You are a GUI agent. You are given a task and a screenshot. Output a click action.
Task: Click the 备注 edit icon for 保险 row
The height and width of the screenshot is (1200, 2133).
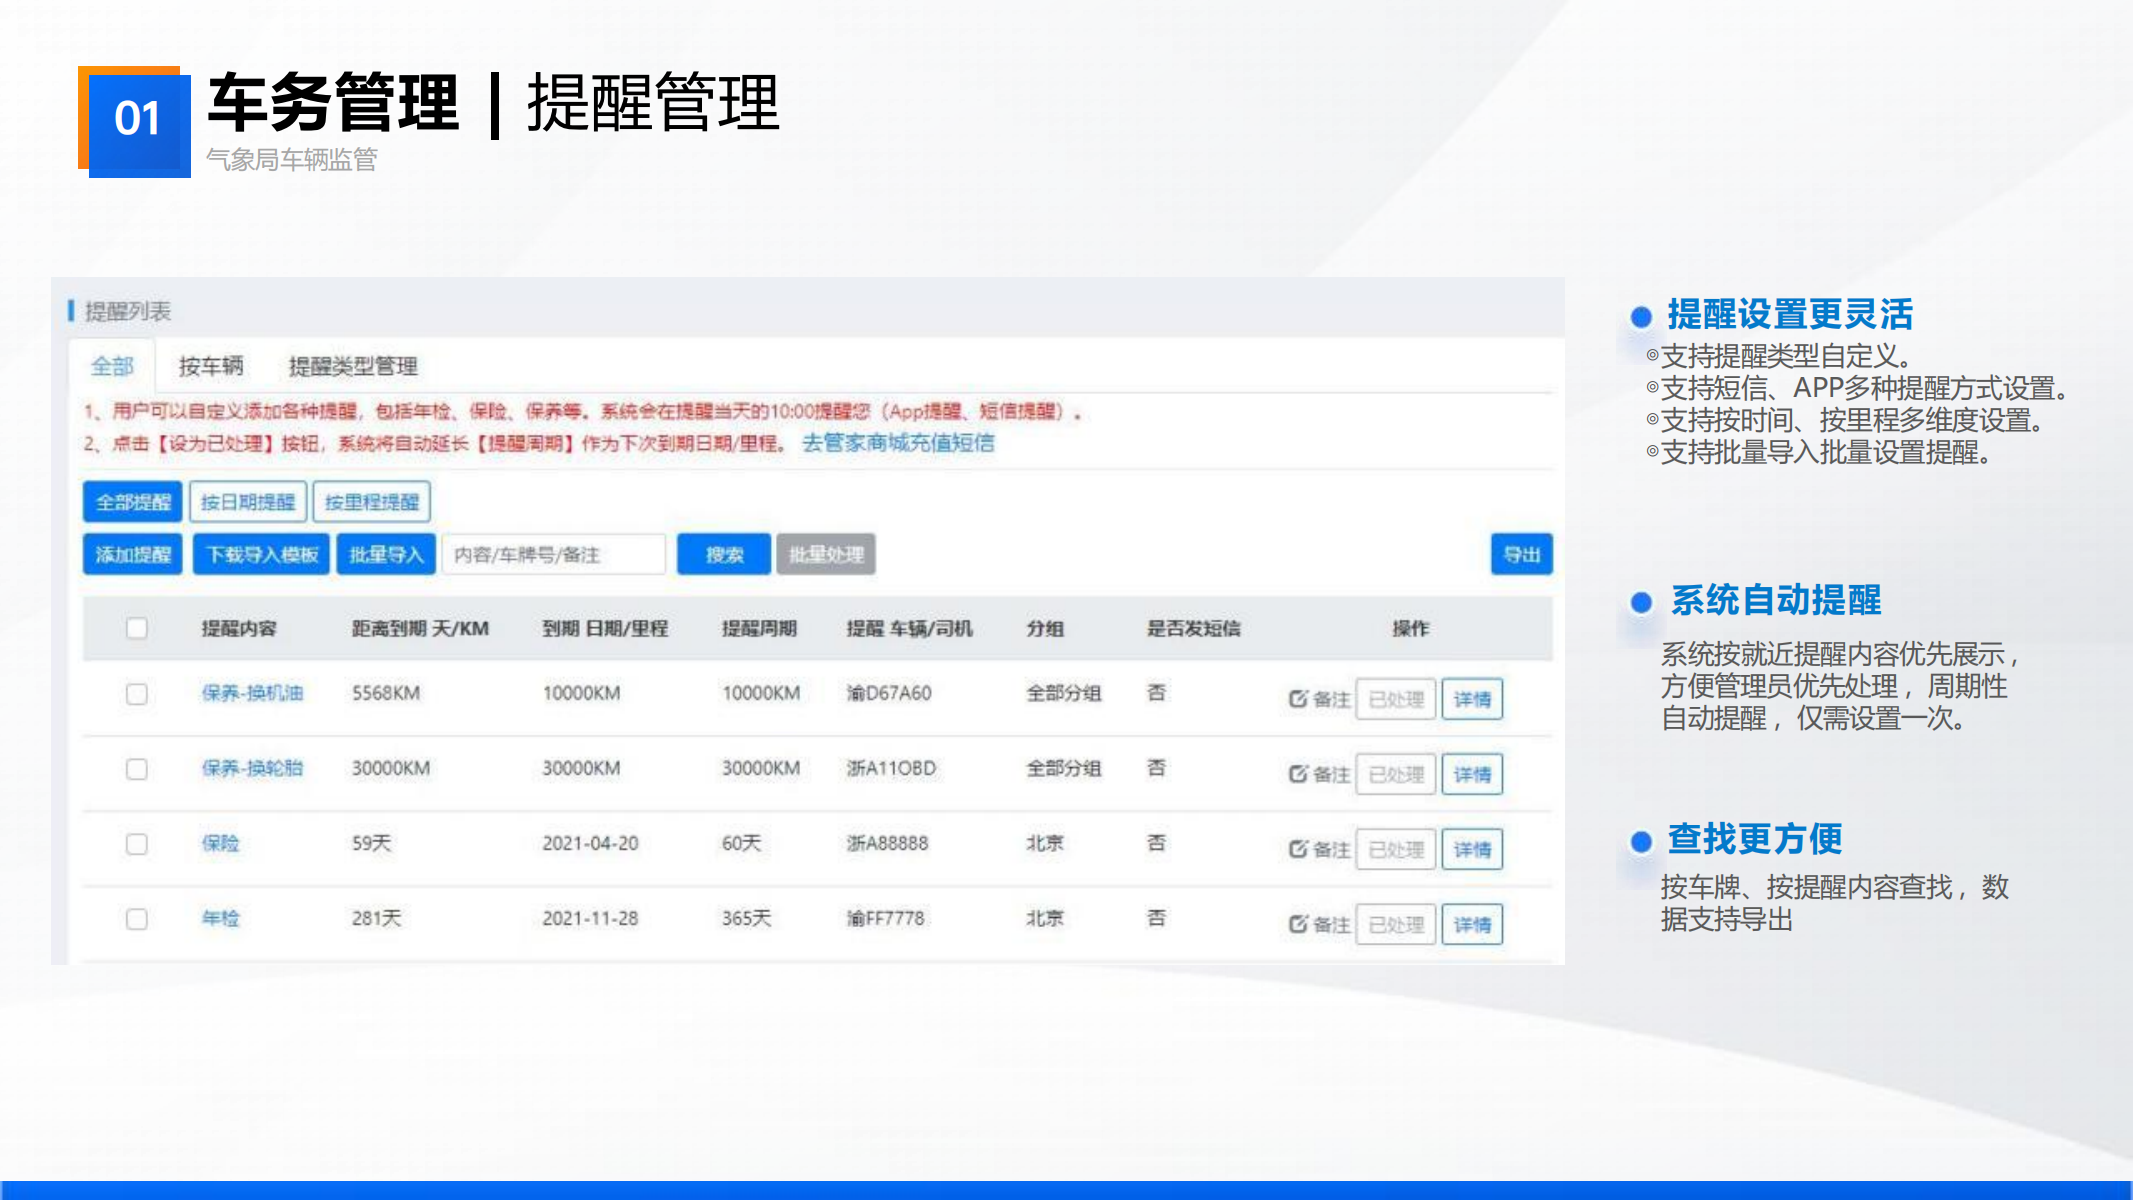coord(1298,849)
